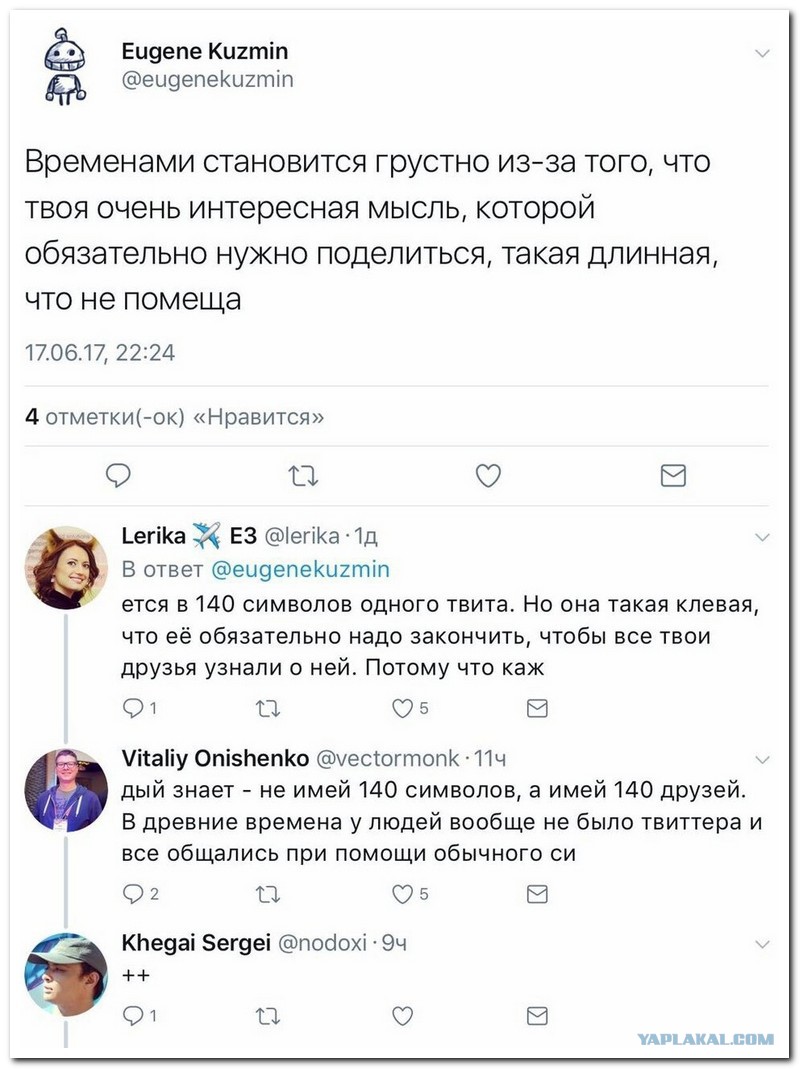Open Lerika's profile picture
Screen dimensions: 800x1069
pos(66,567)
